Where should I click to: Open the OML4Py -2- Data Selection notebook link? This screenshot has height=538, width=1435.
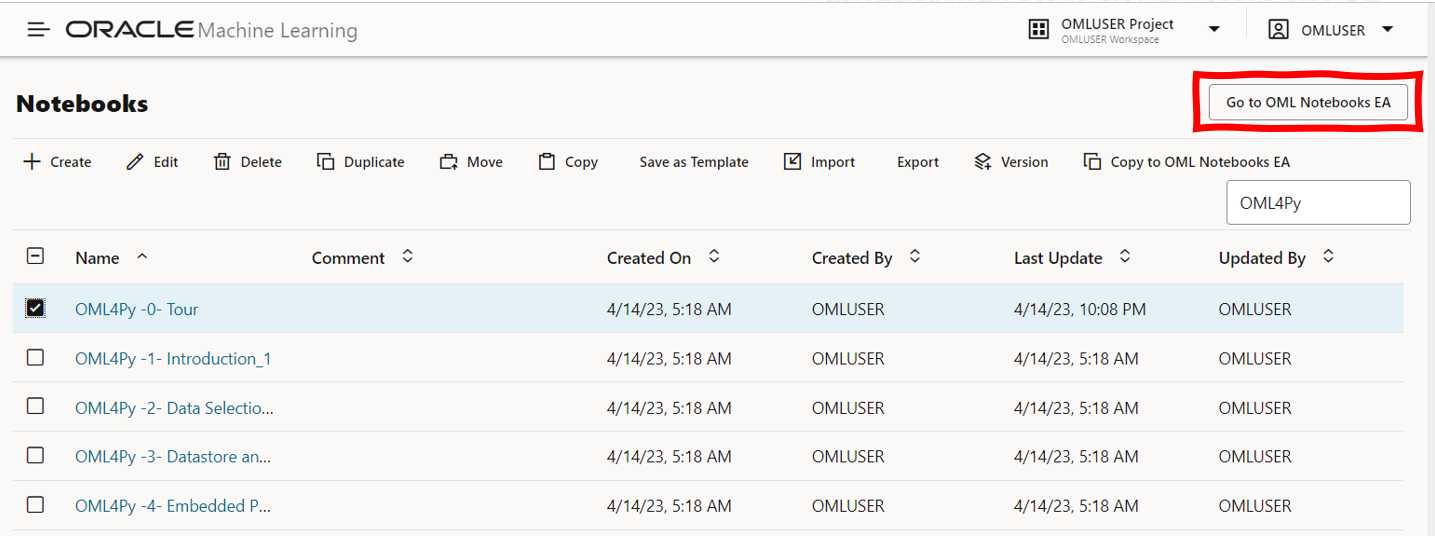[174, 408]
